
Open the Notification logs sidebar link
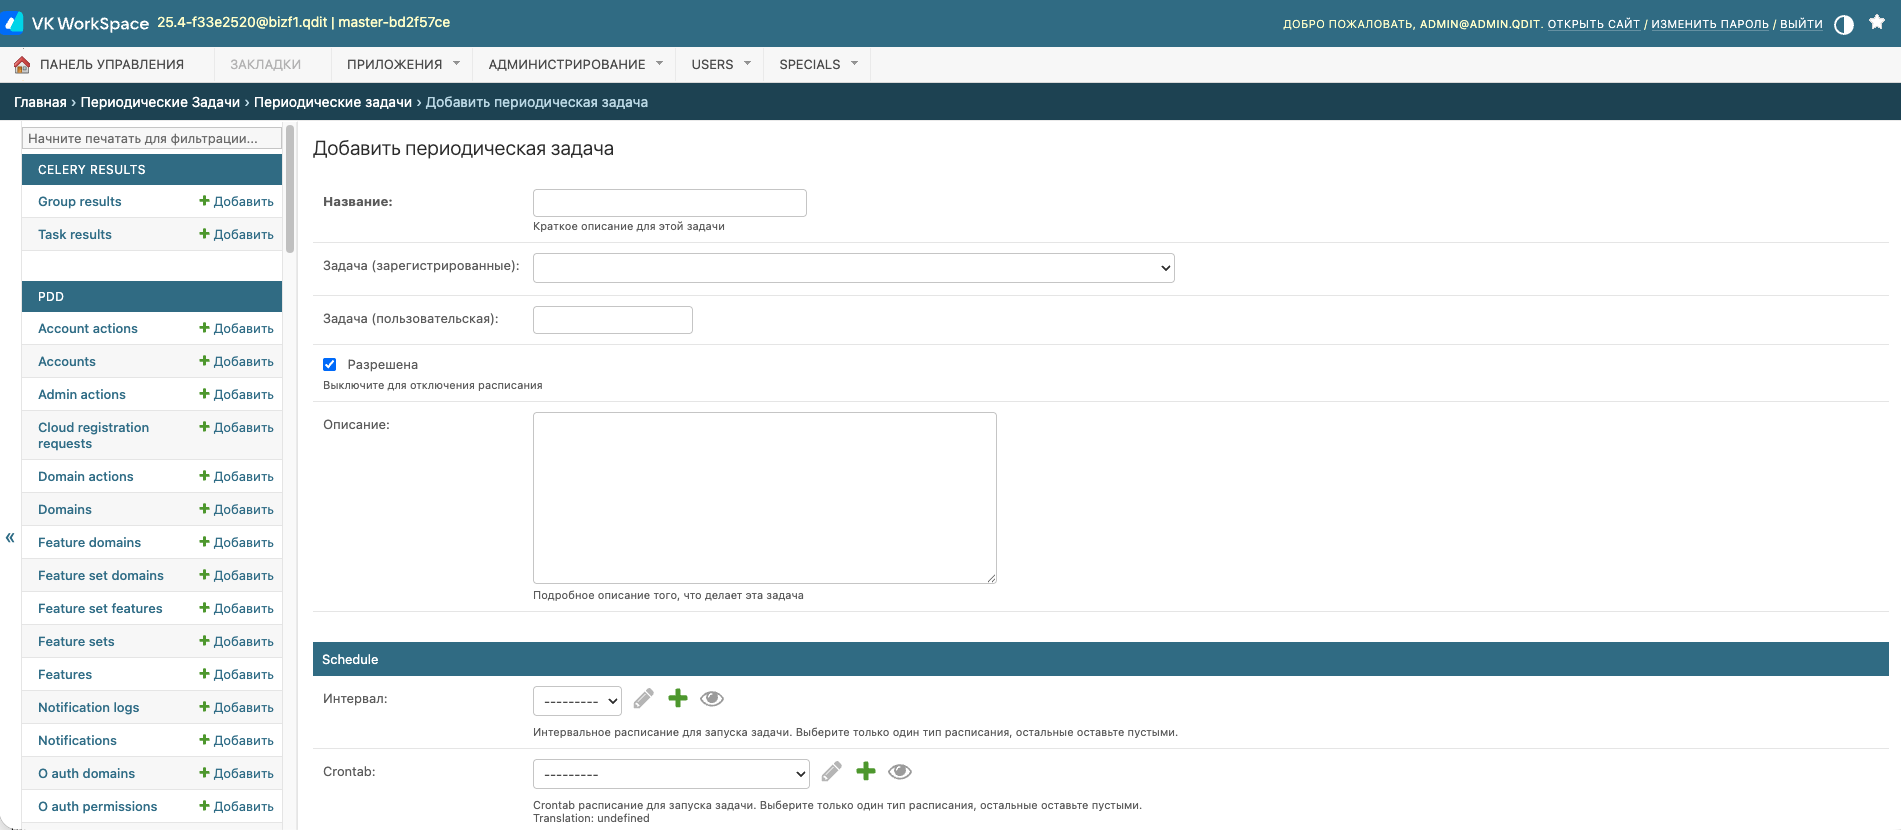pyautogui.click(x=89, y=708)
